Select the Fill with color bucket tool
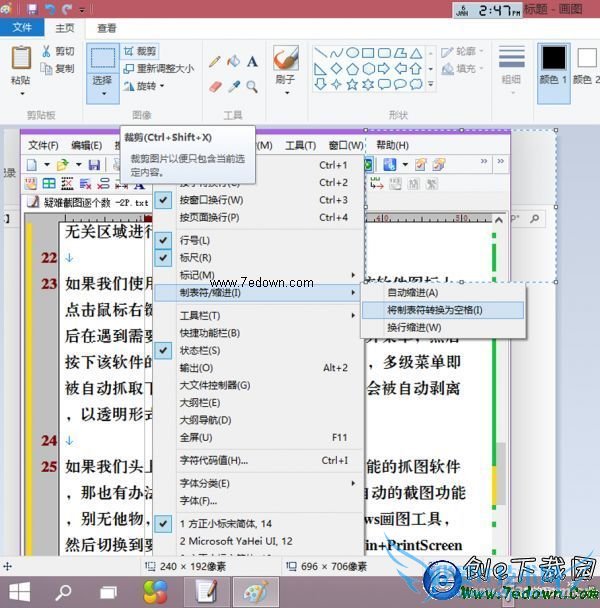600x608 pixels. click(234, 61)
